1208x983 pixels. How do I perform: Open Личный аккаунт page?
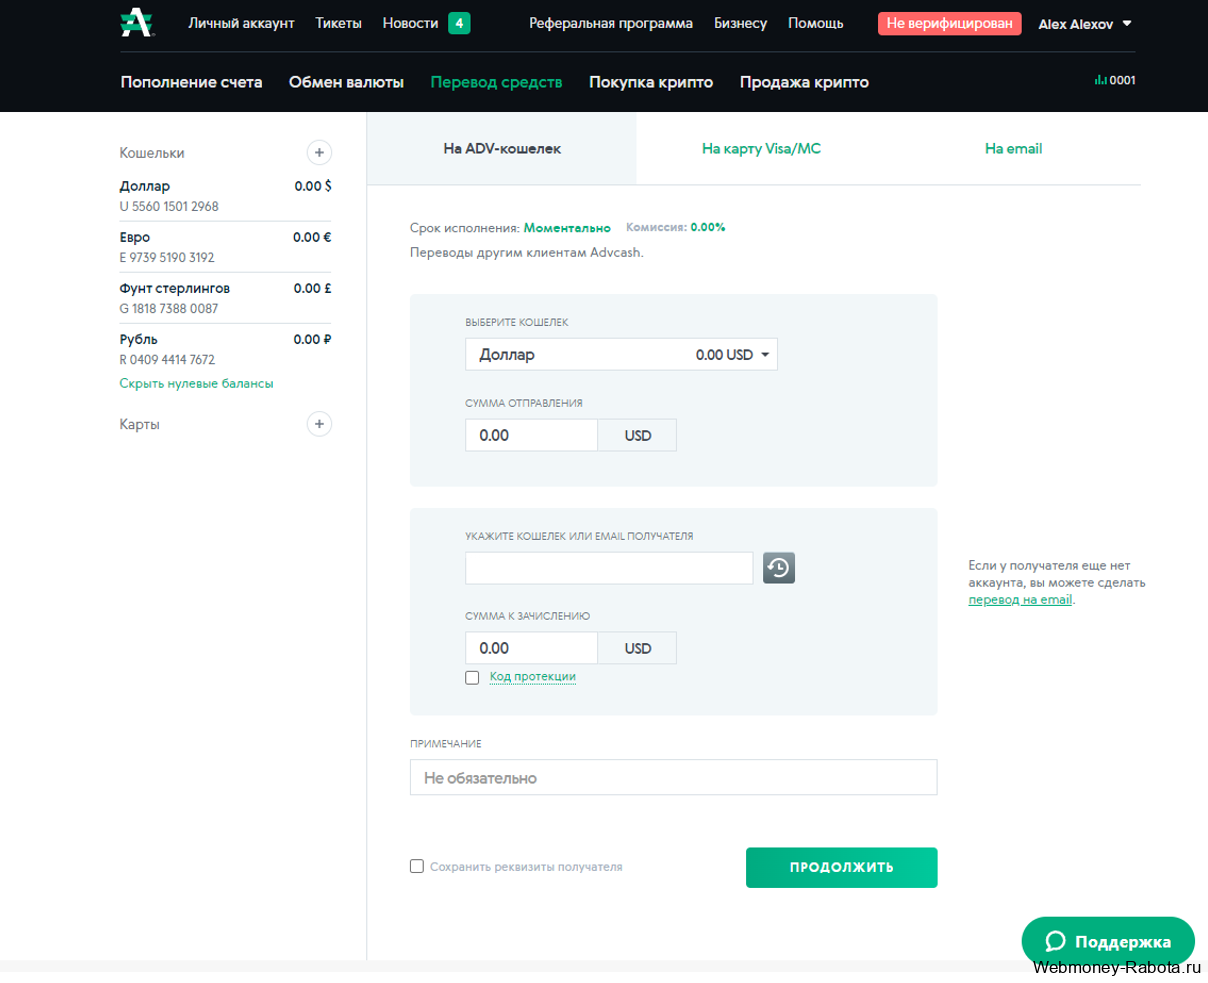pos(241,23)
